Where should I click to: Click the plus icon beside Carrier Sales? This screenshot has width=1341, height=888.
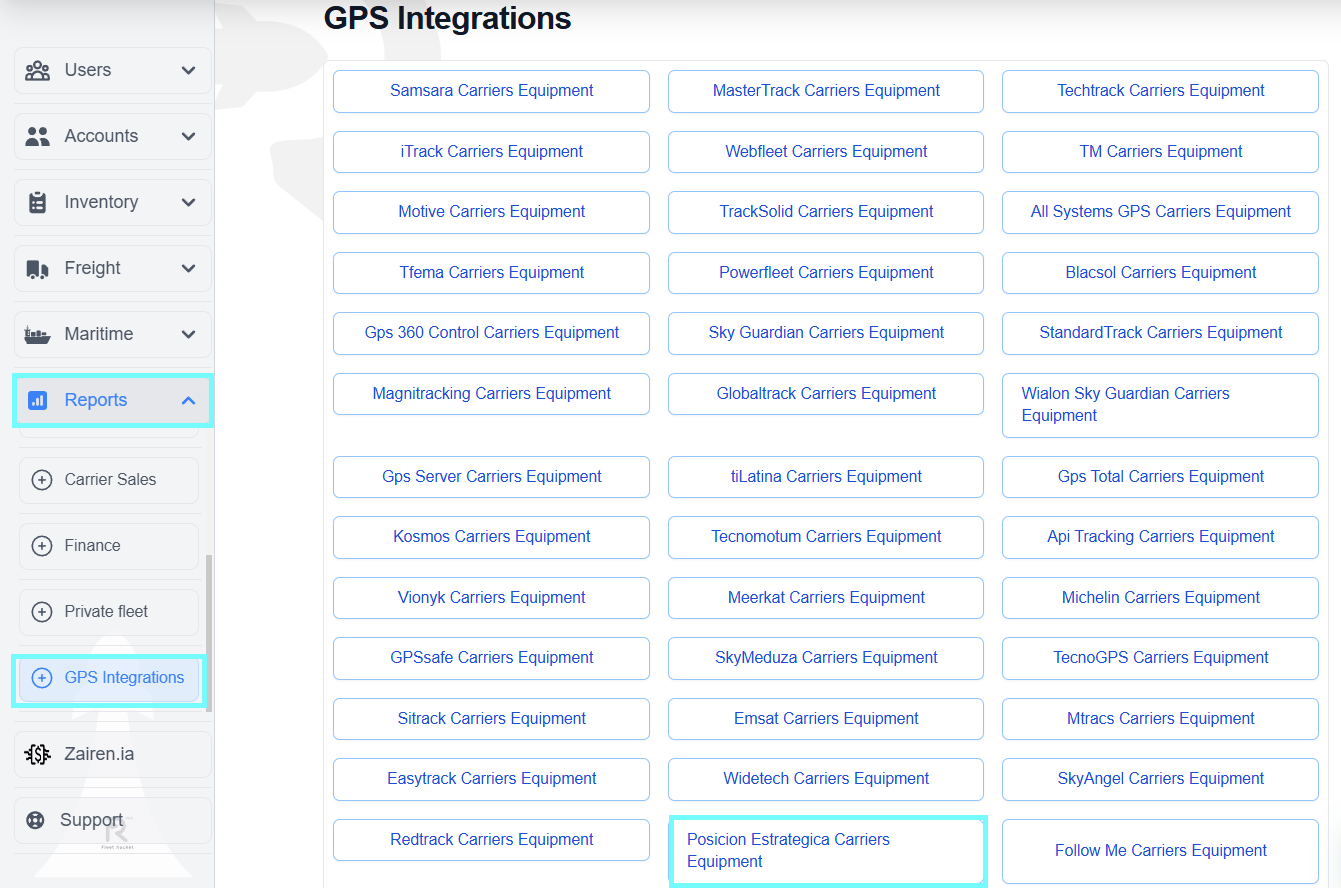42,480
